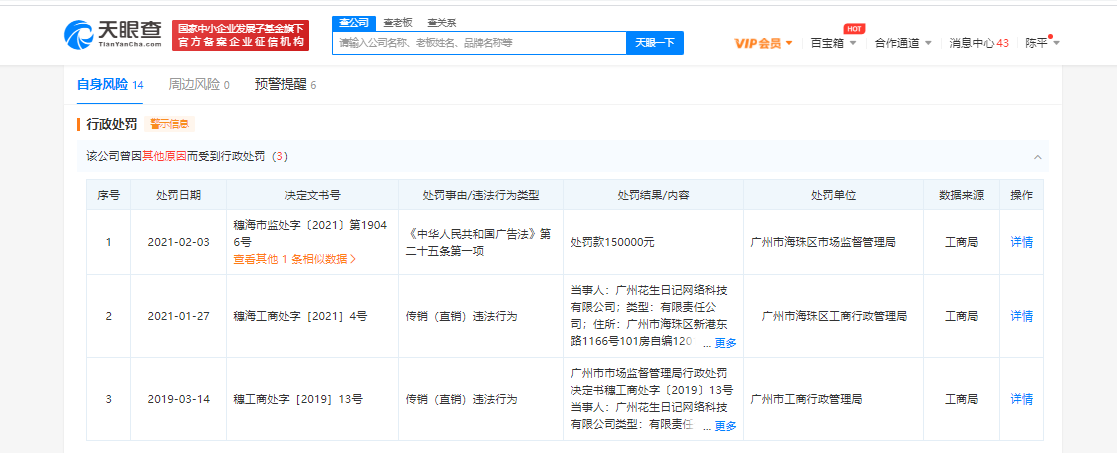
Task: Click 广州市海珠区工商行政管理局 cell
Action: click(833, 316)
